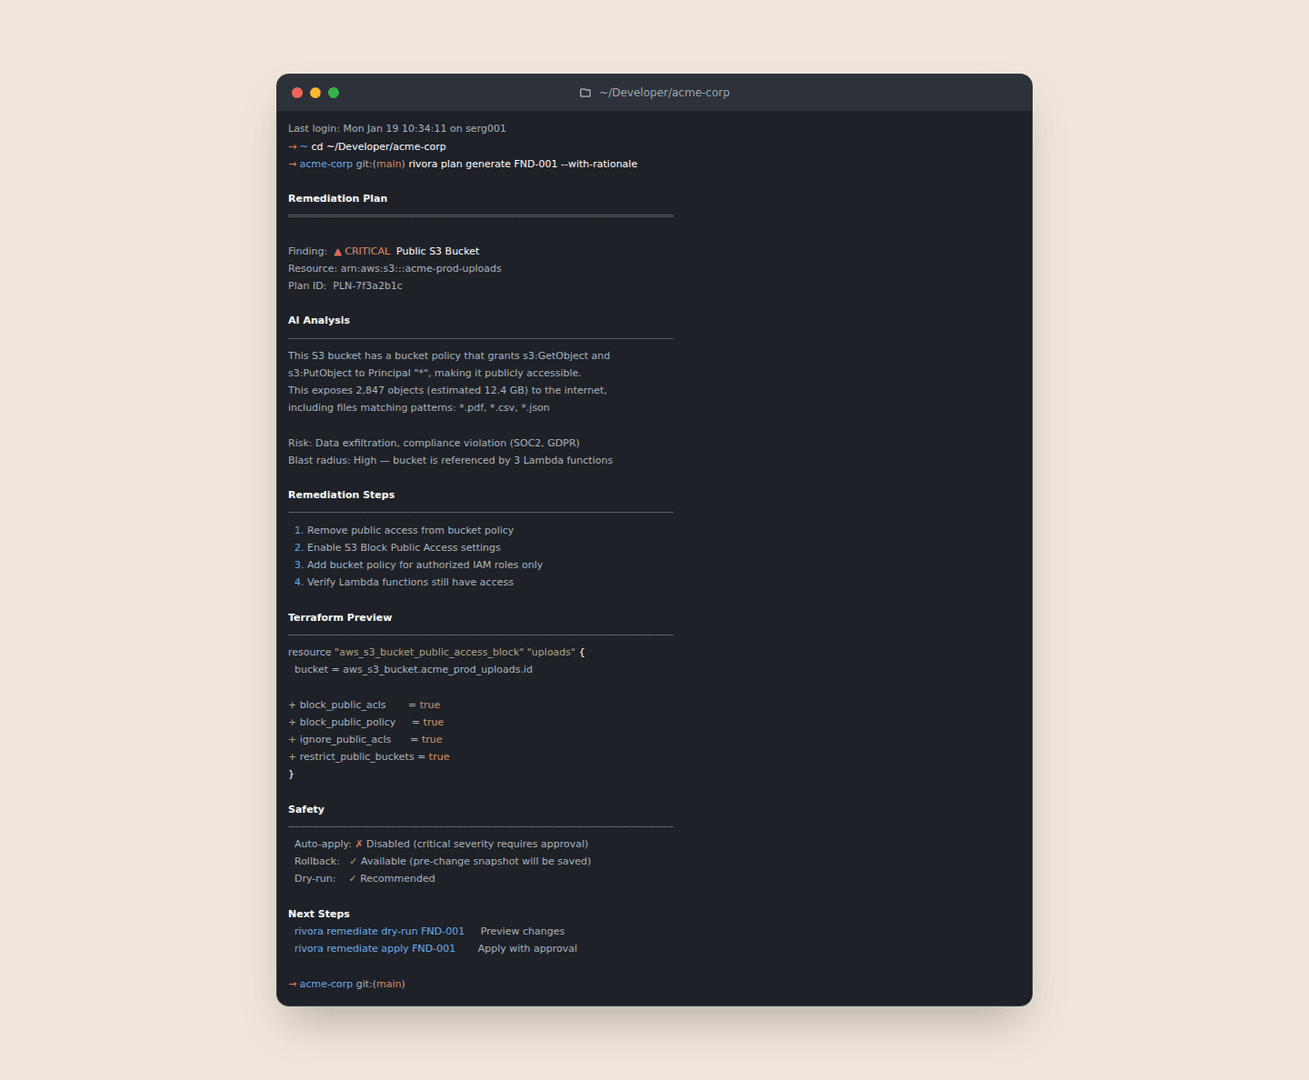Click the checkmark next to Rollback Available
This screenshot has width=1309, height=1080.
353,861
